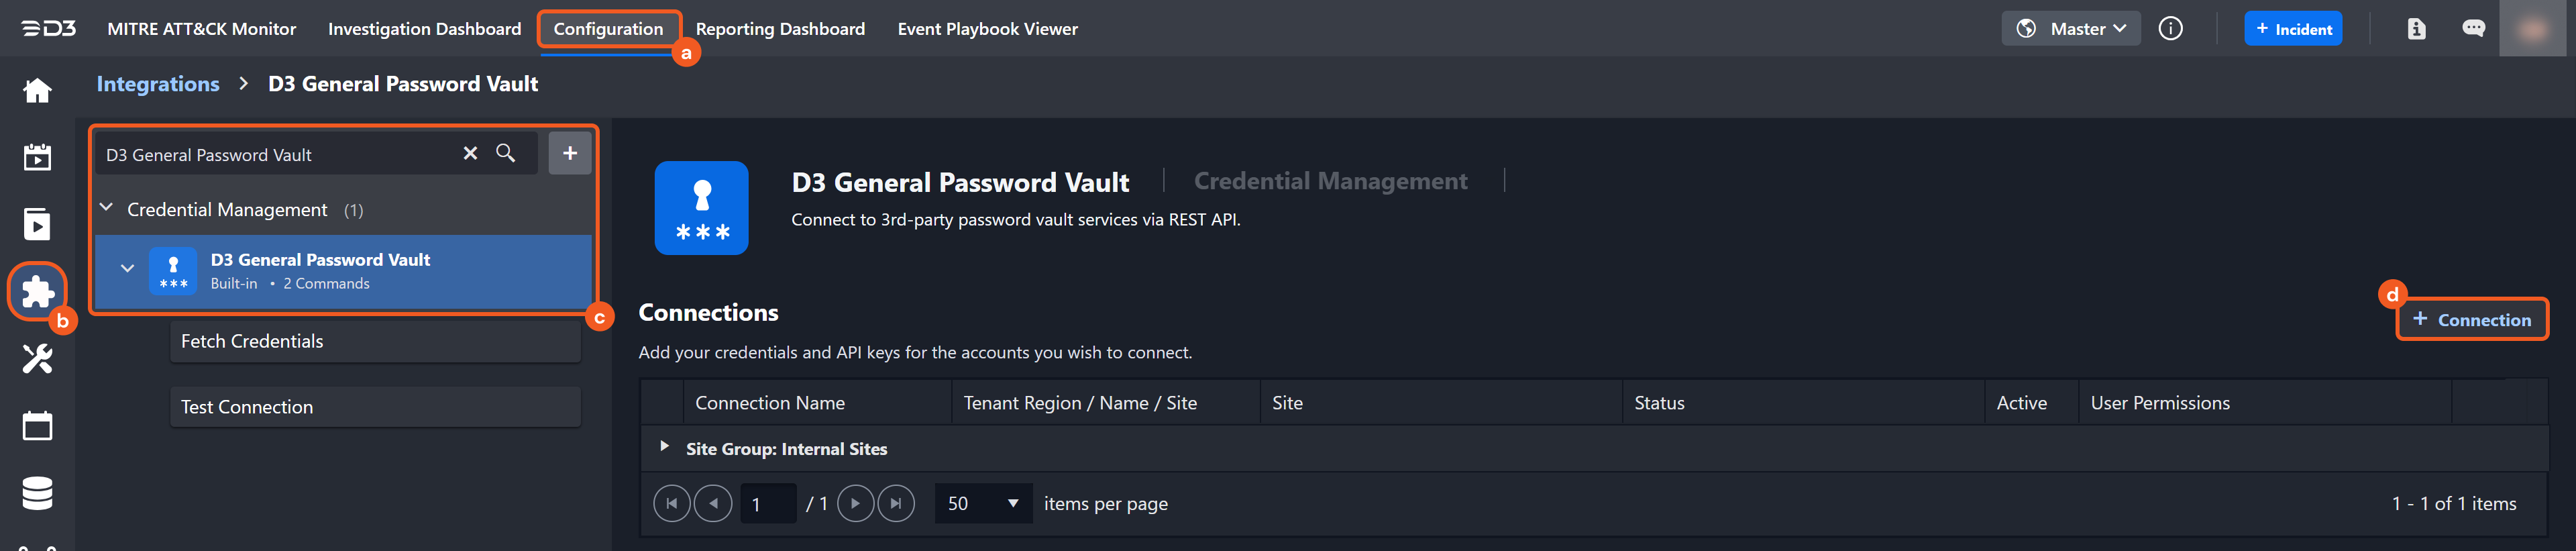Open the items per page dropdown
Image resolution: width=2576 pixels, height=551 pixels.
[982, 503]
